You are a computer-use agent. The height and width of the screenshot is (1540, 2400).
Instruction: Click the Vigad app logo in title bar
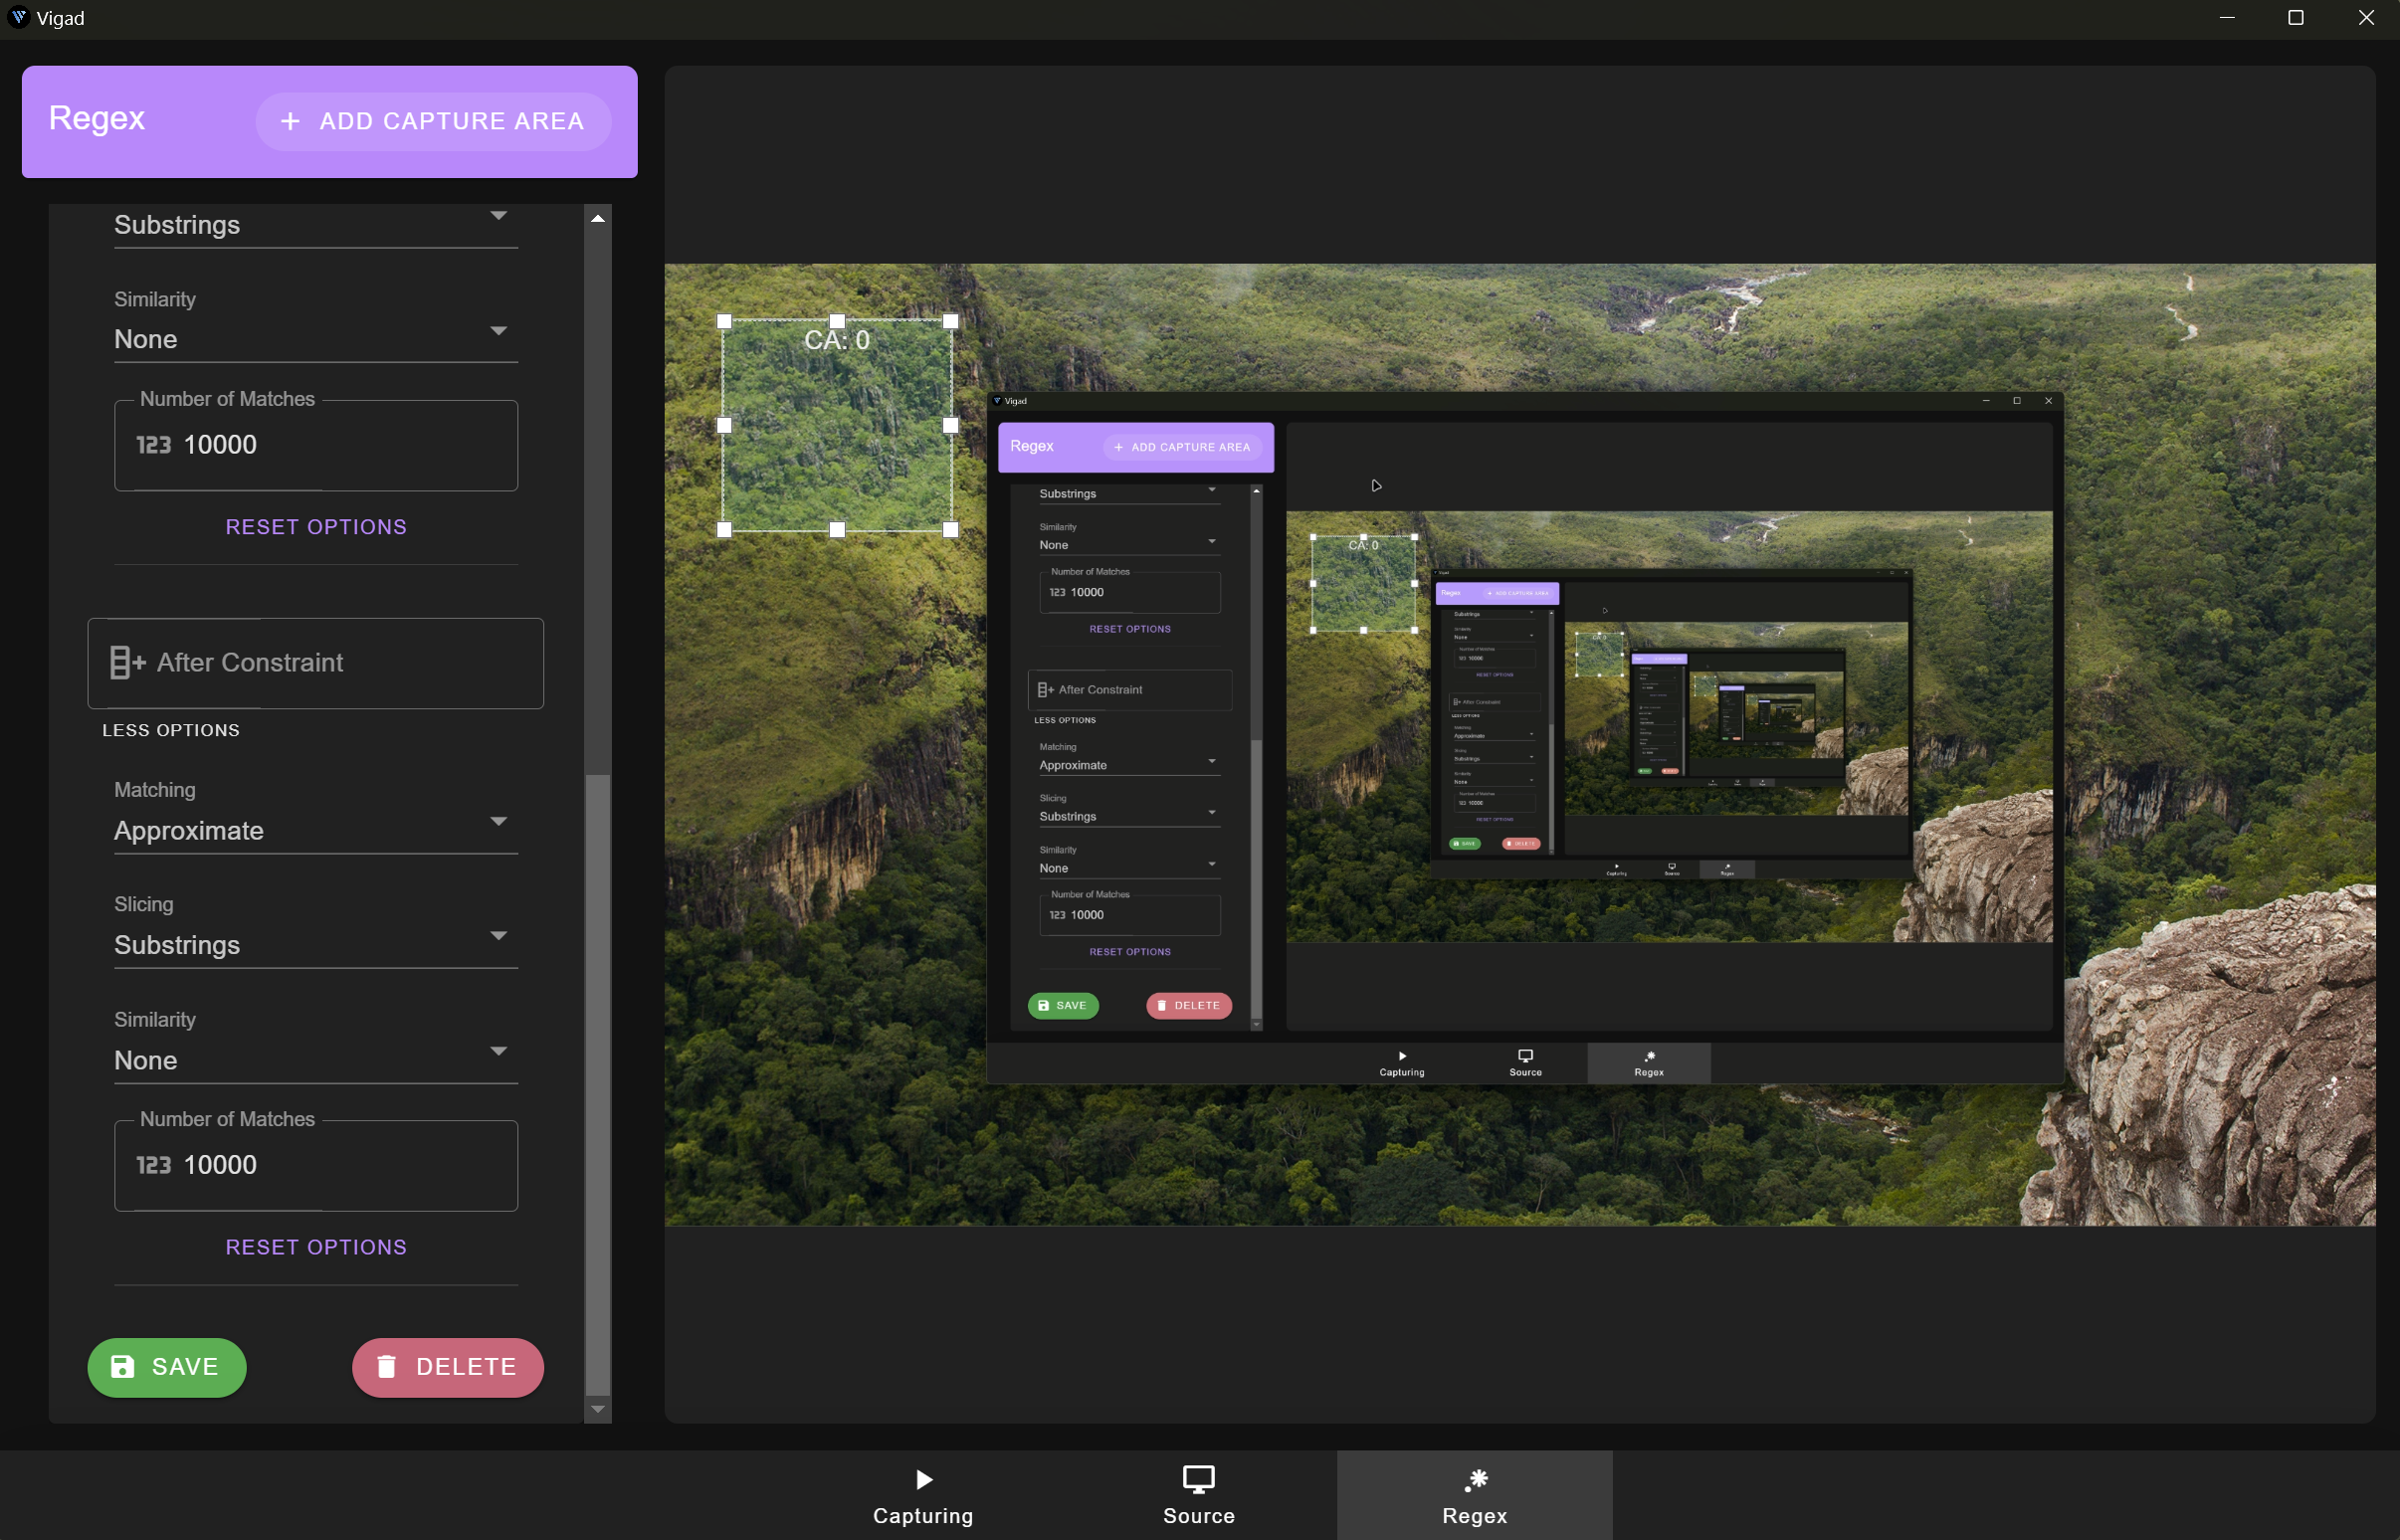(18, 17)
